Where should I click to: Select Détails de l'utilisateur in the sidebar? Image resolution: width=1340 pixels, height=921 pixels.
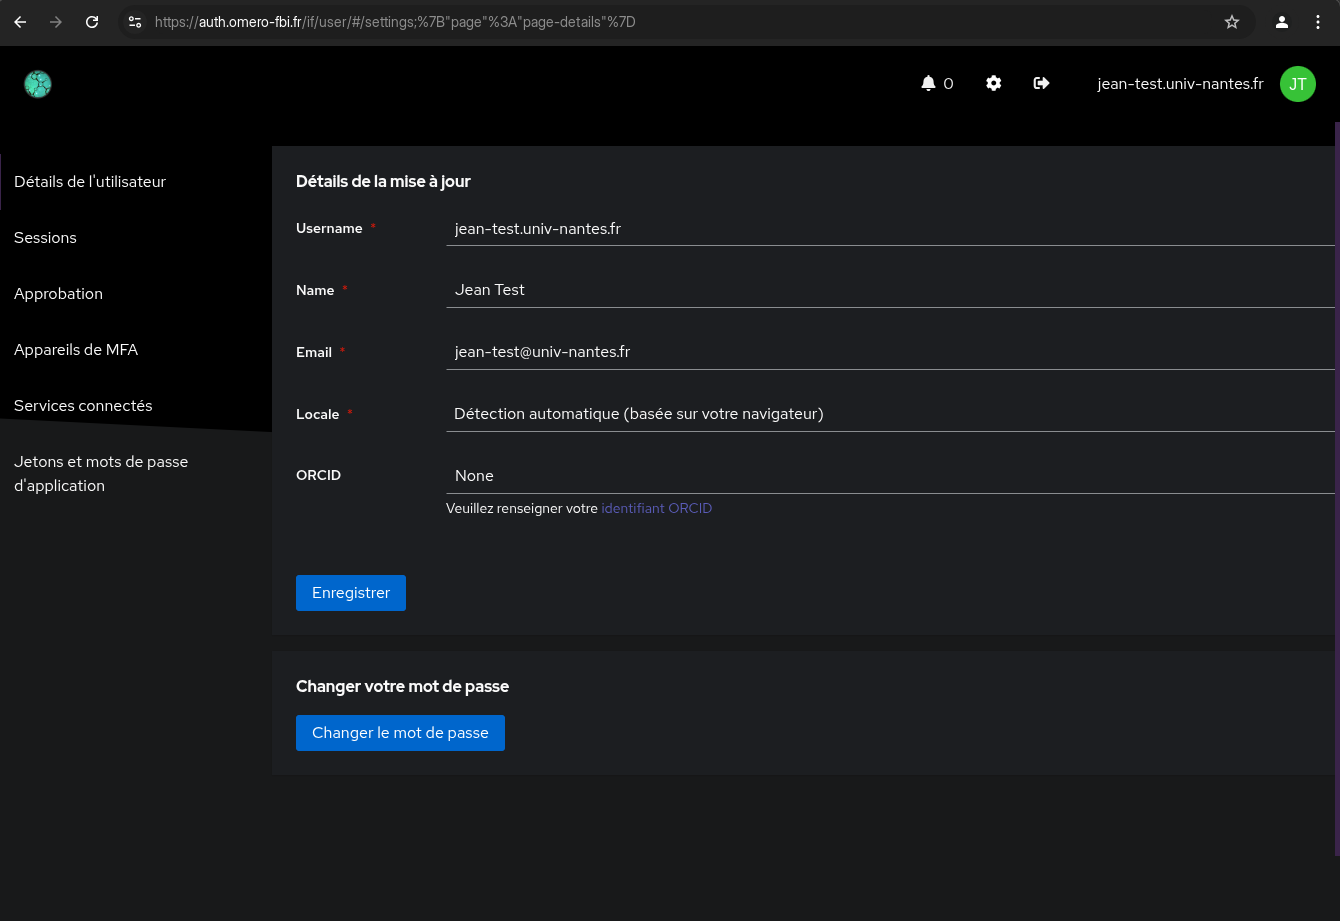click(x=136, y=182)
